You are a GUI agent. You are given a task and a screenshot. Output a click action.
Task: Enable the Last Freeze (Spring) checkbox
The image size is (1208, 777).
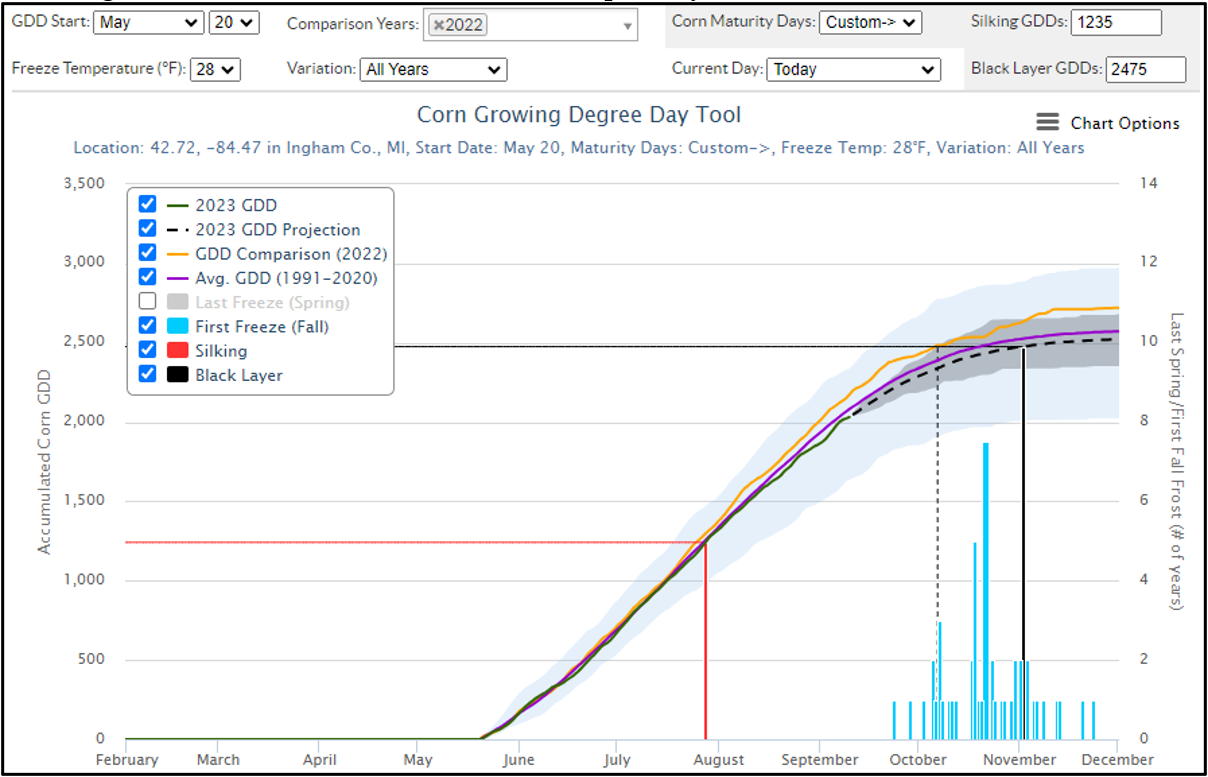pyautogui.click(x=147, y=301)
